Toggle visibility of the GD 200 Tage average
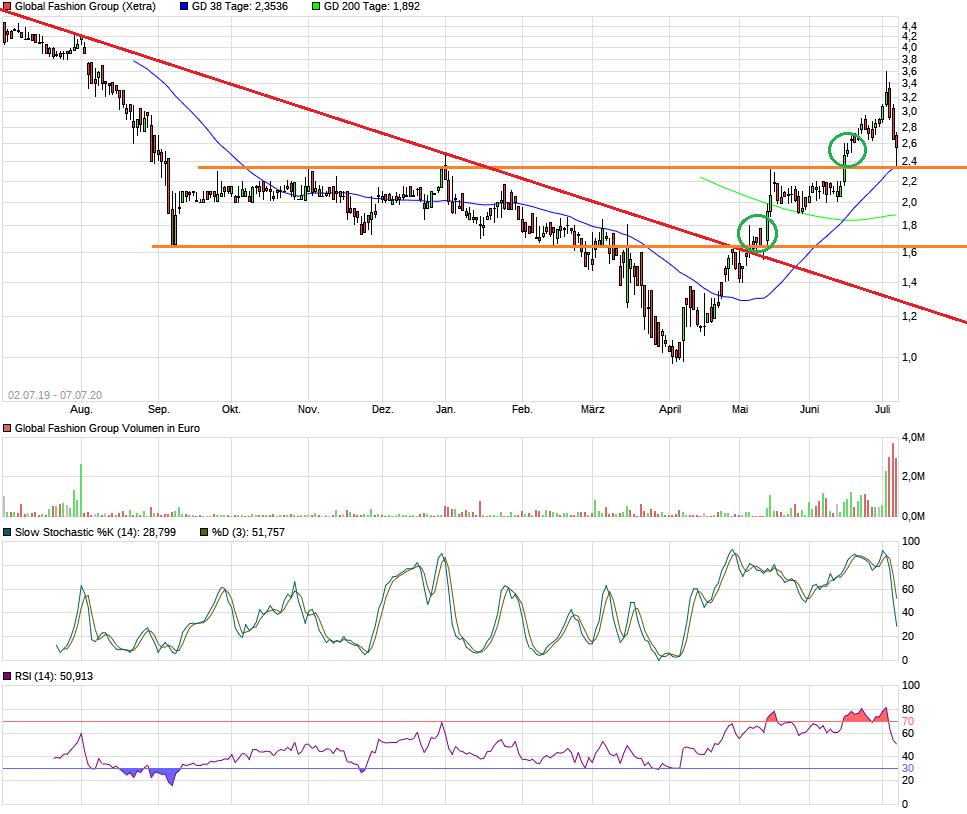This screenshot has width=967, height=814. (318, 6)
